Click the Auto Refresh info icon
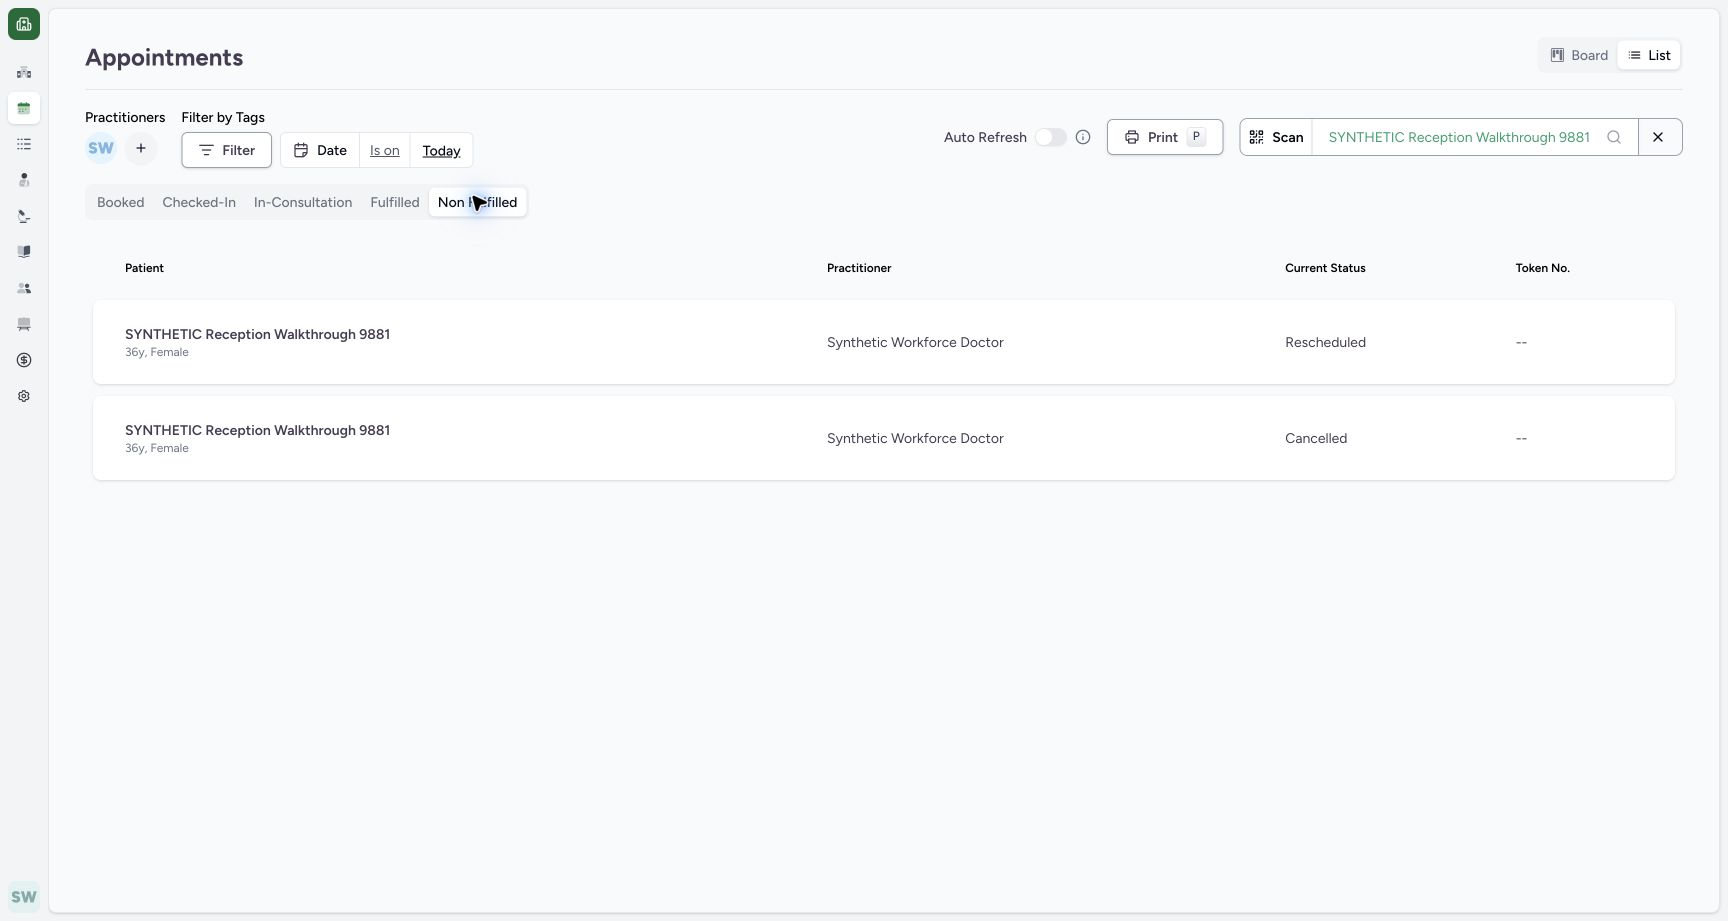Screen dimensions: 1728x921 [x=1083, y=137]
